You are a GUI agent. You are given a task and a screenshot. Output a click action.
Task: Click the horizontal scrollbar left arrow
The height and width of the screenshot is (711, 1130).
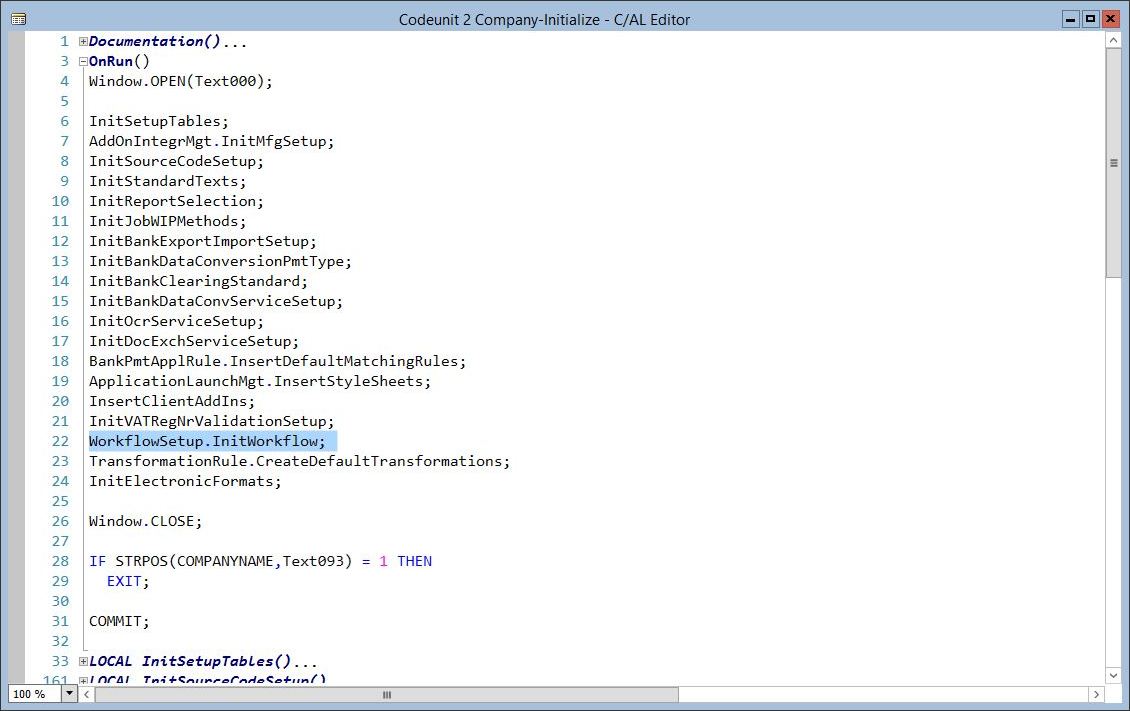[86, 694]
